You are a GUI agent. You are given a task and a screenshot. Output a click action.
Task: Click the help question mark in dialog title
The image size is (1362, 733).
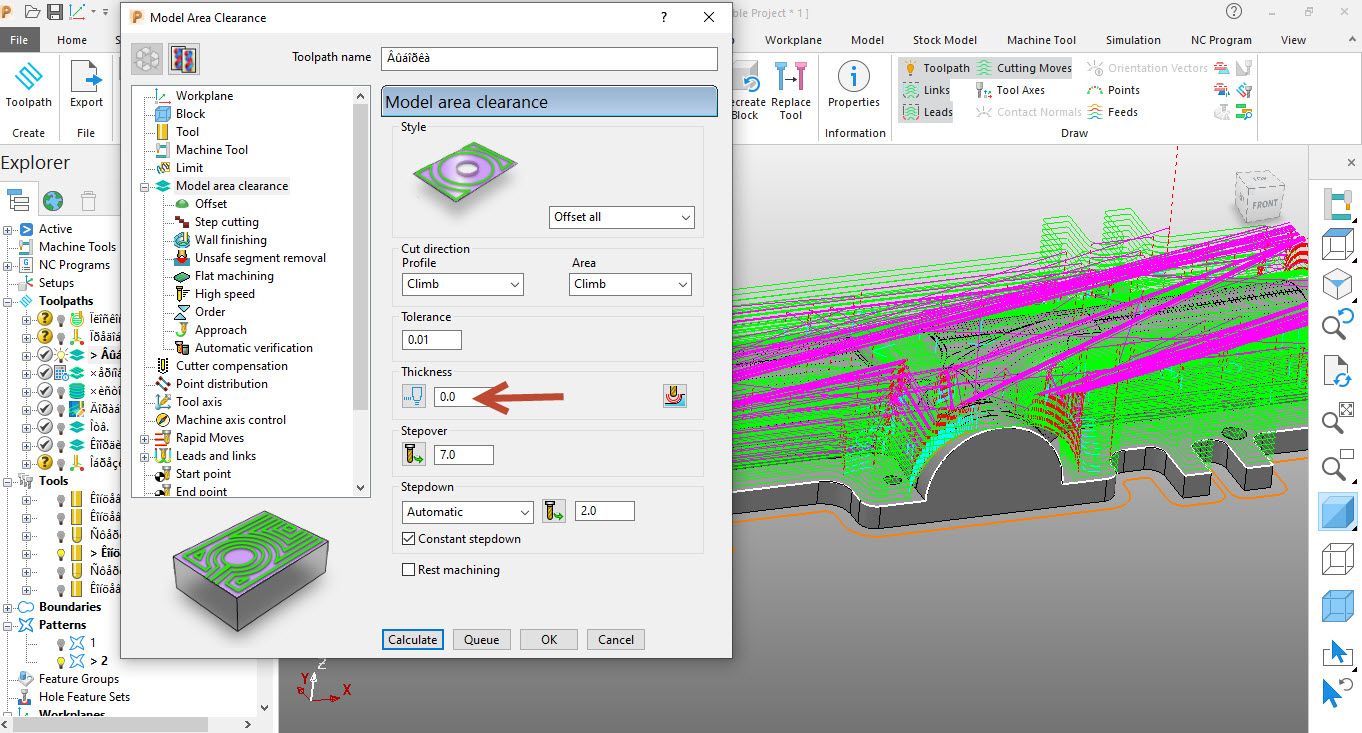pos(664,18)
